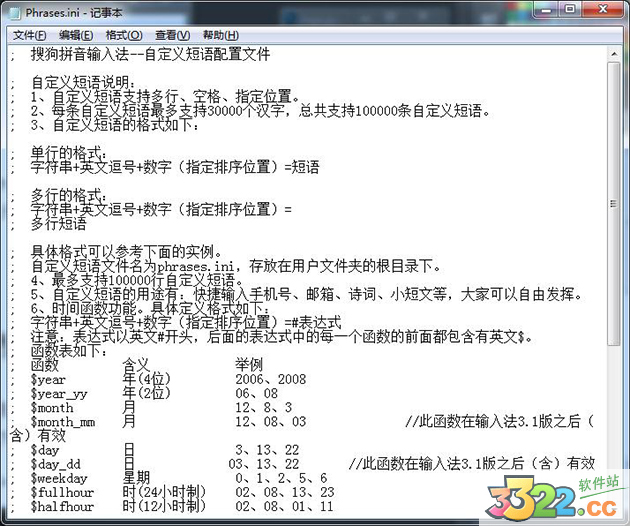Click the line about 快捷输入手机号、邮箱
Viewport: 630px width, 526px height.
tap(307, 294)
